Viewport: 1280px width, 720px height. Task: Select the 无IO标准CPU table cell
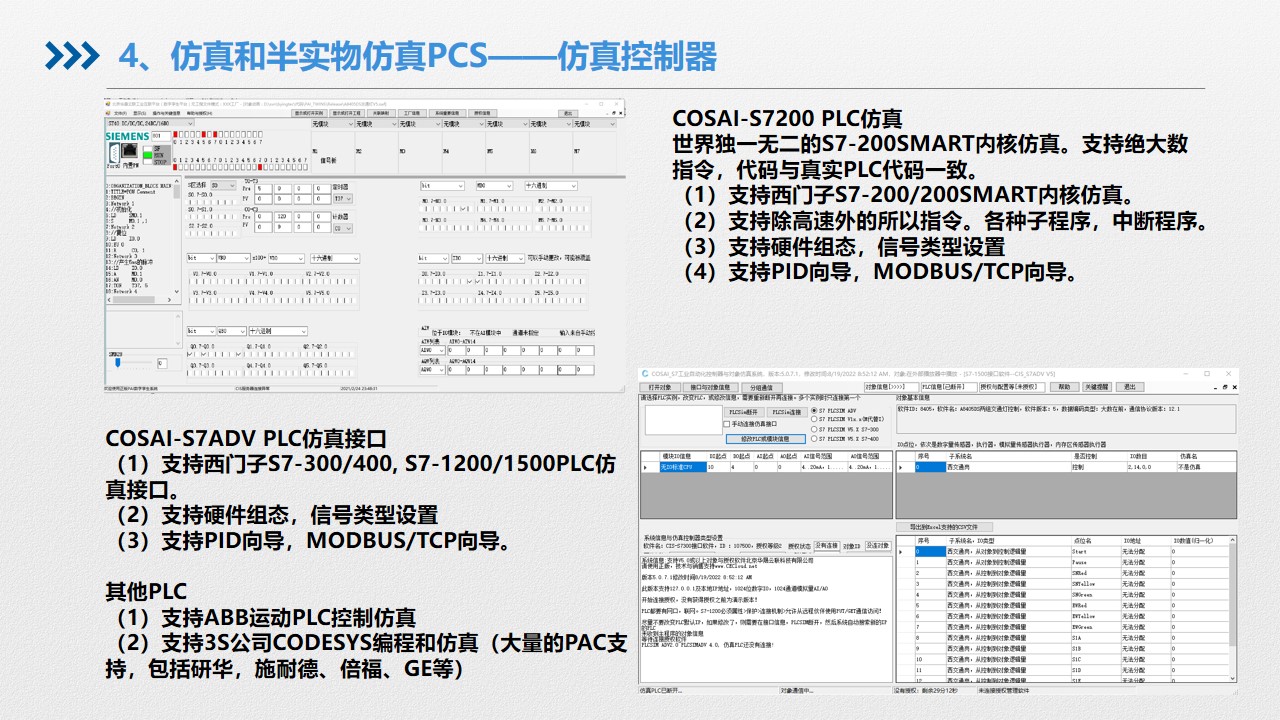click(x=681, y=467)
